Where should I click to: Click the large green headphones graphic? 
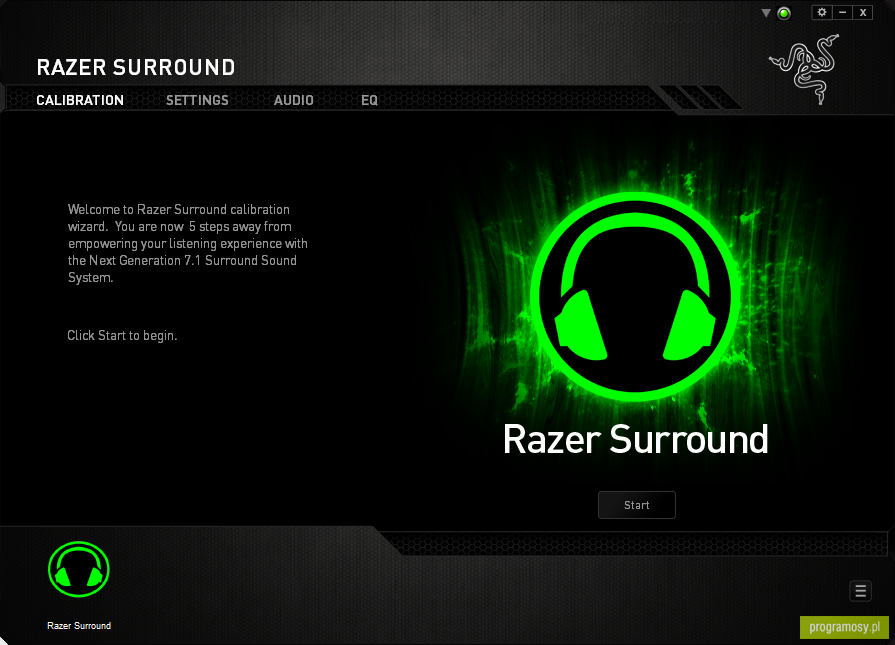click(635, 296)
